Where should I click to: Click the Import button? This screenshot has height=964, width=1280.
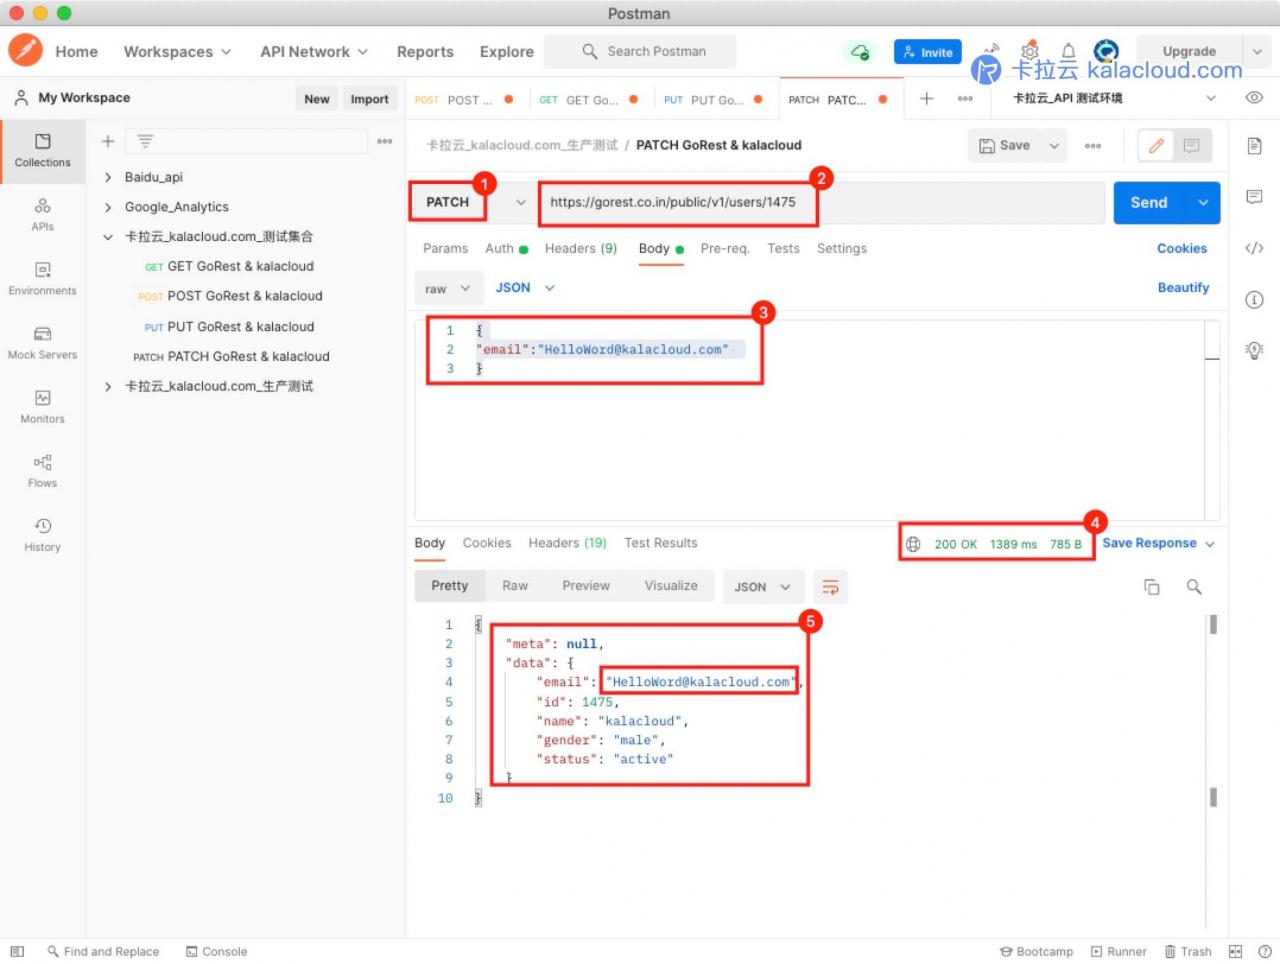coord(369,99)
